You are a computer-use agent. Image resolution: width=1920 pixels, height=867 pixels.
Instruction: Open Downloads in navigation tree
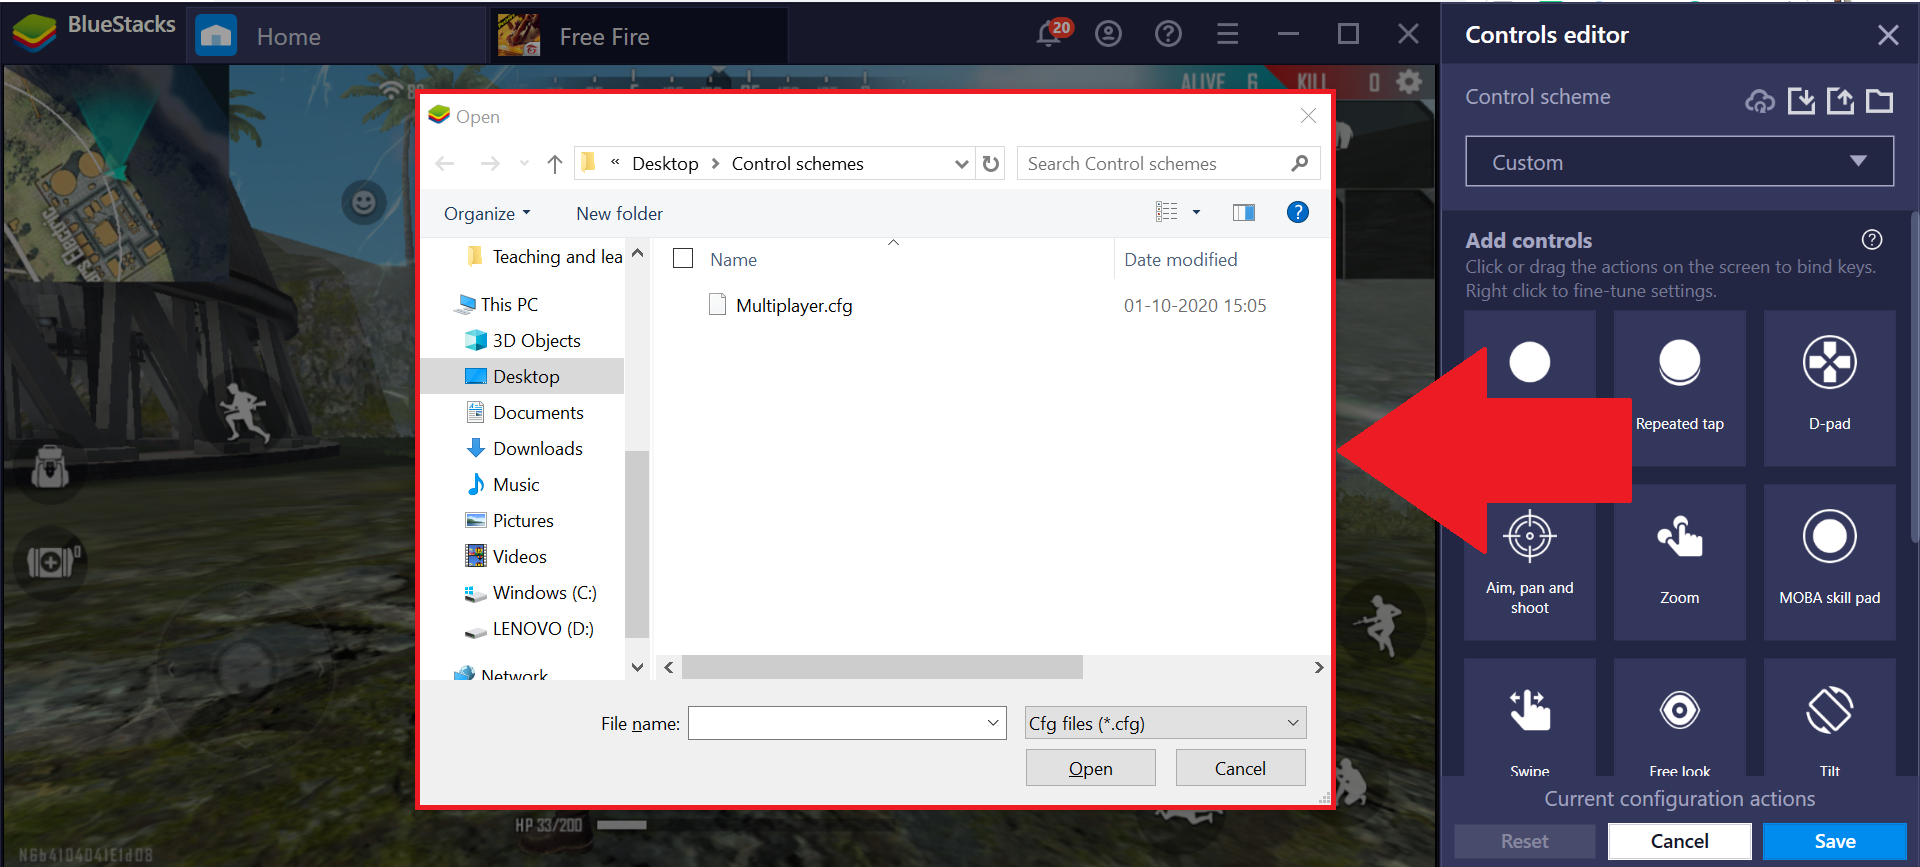pyautogui.click(x=537, y=448)
